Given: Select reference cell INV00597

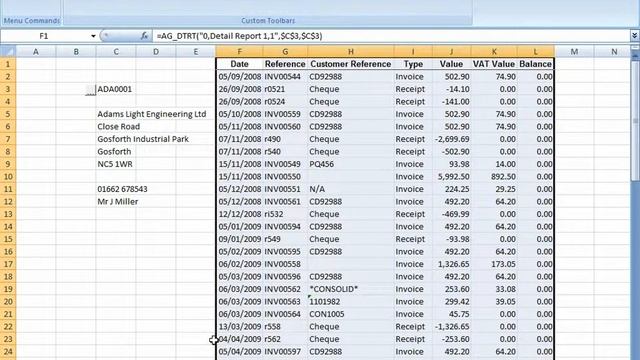Looking at the screenshot, I should point(285,351).
